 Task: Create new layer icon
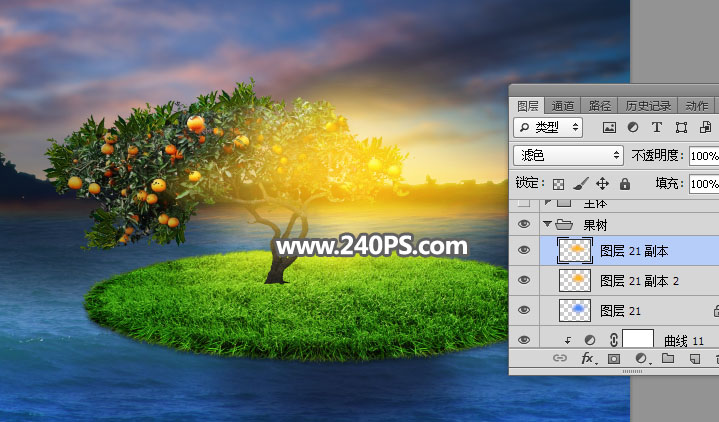coord(695,358)
